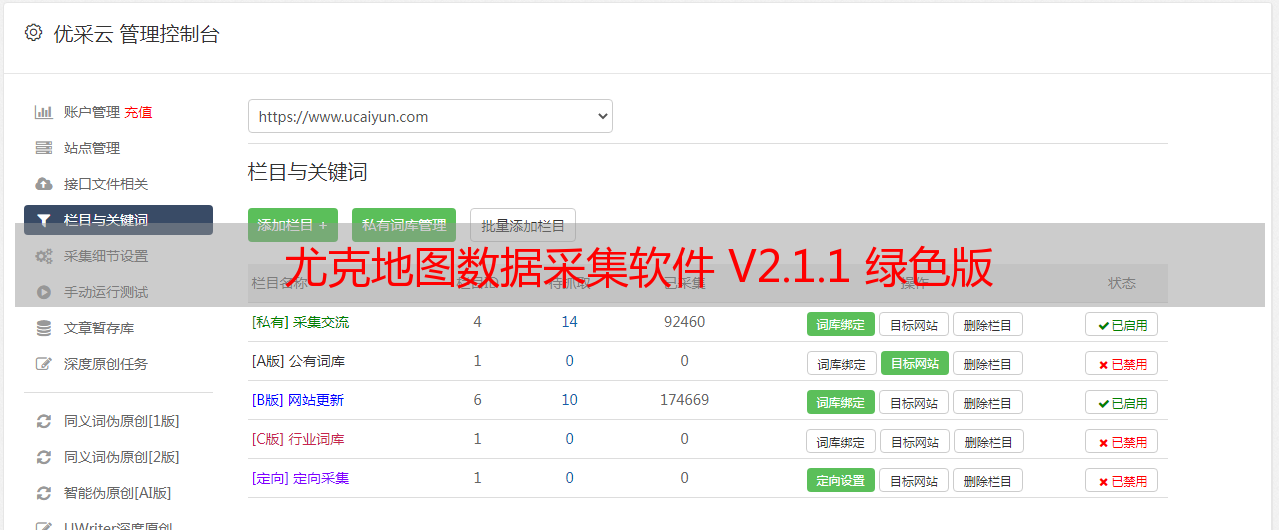This screenshot has width=1279, height=530.
Task: Click the 添加栏目 + button
Action: point(293,225)
